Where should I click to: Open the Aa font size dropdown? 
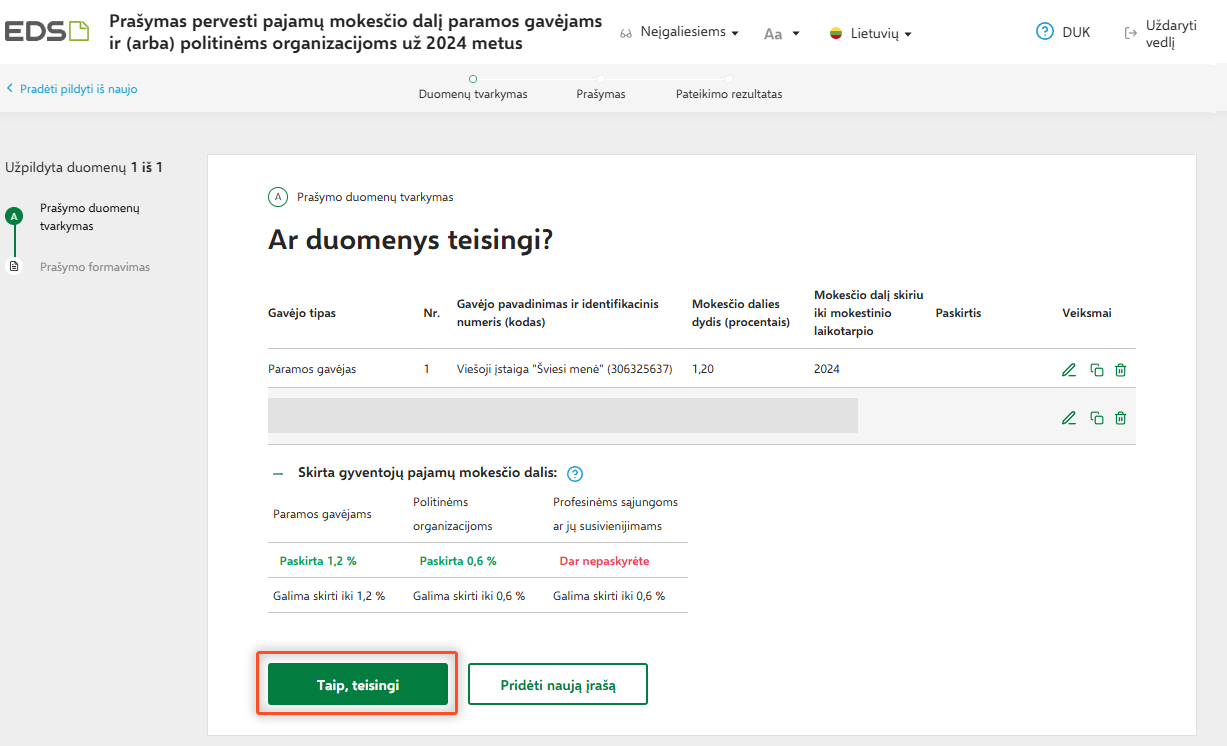pyautogui.click(x=781, y=33)
